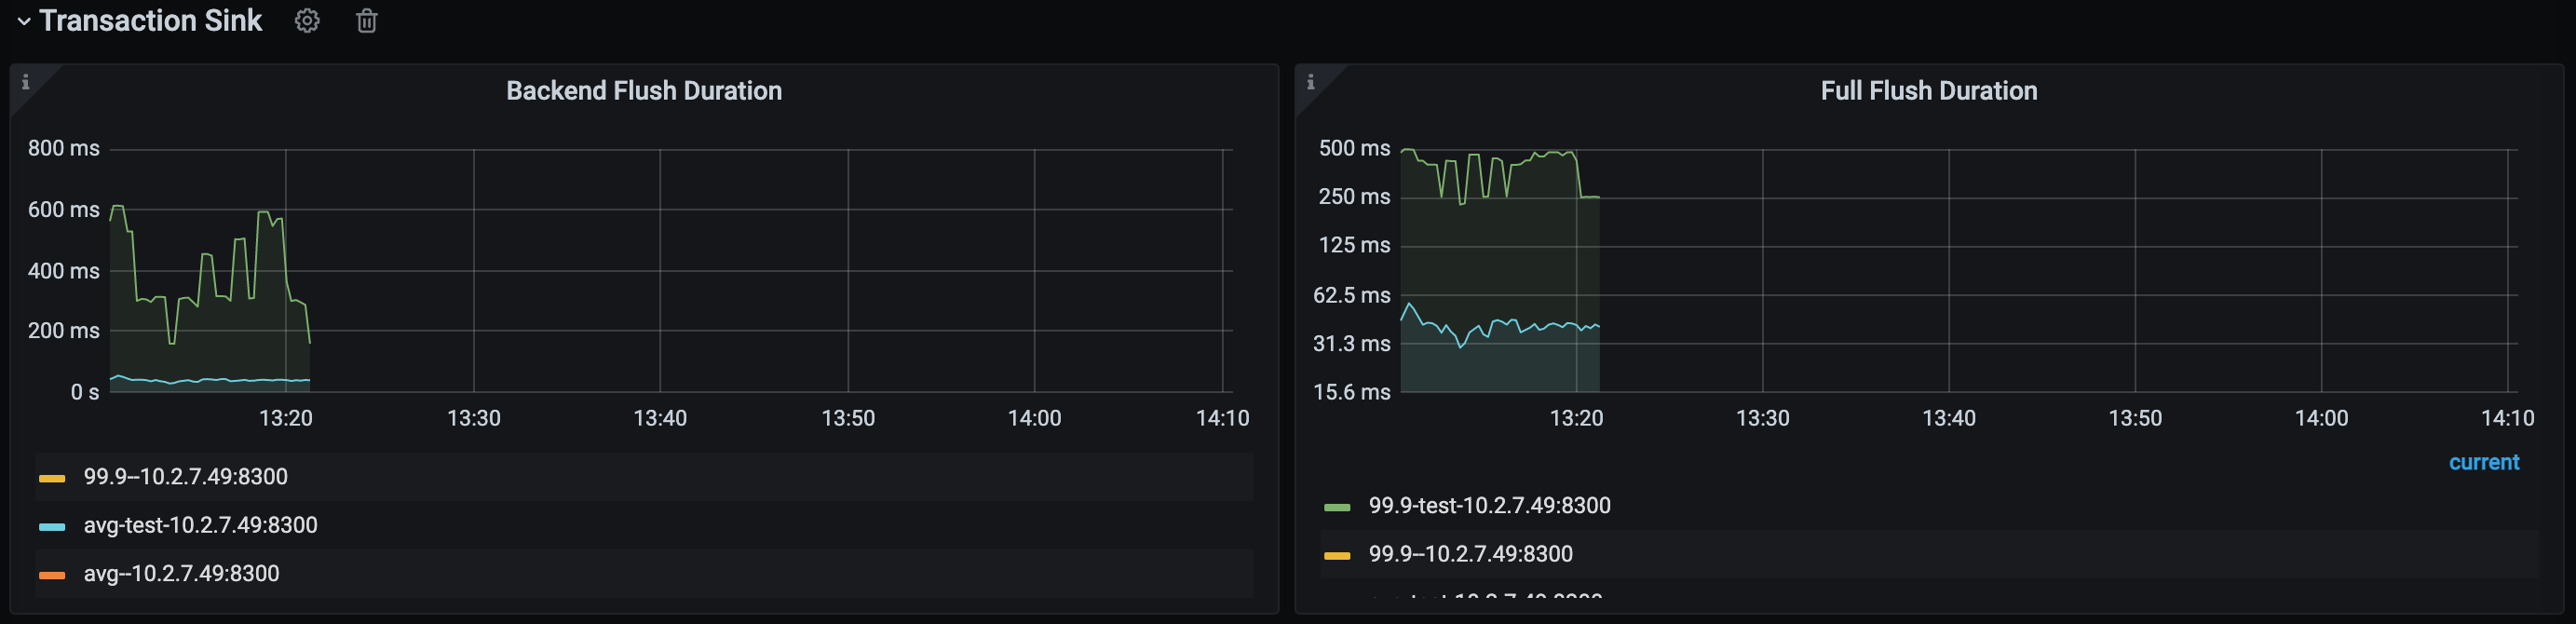Change green swatch of 99.9-test Full Flush series
The width and height of the screenshot is (2576, 624).
click(x=1337, y=507)
